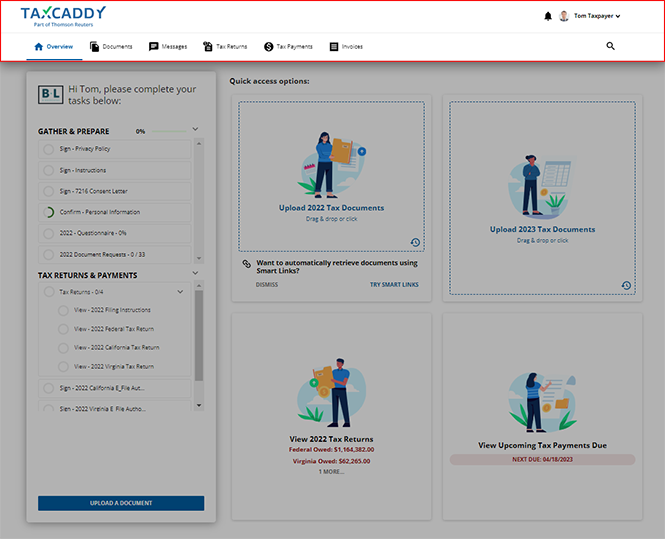Open the Tax Payments tab
This screenshot has height=539, width=665.
click(288, 46)
